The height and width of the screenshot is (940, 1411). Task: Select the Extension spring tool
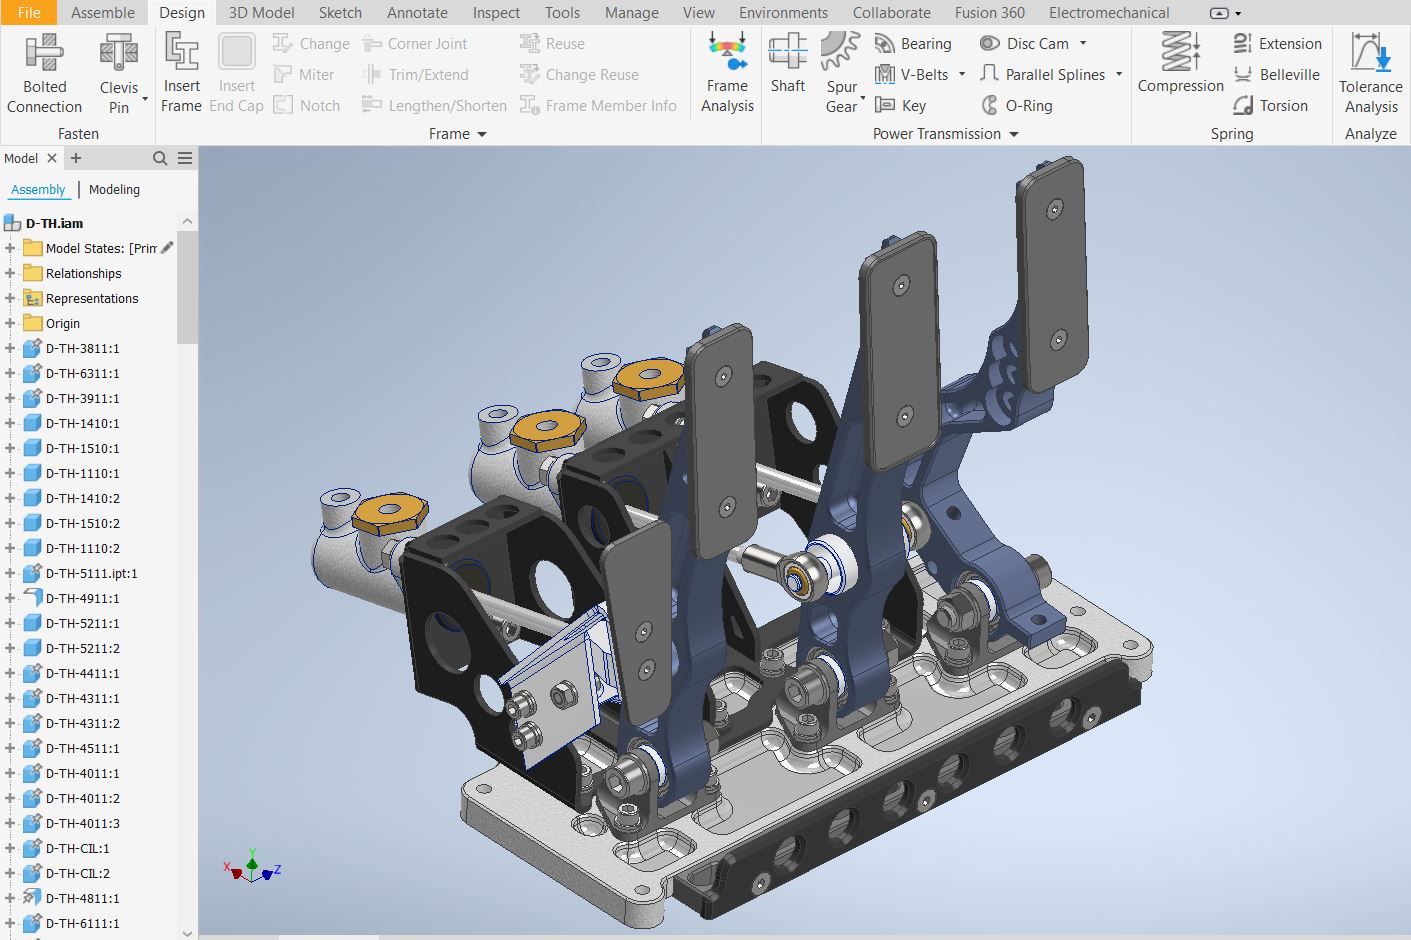1277,44
